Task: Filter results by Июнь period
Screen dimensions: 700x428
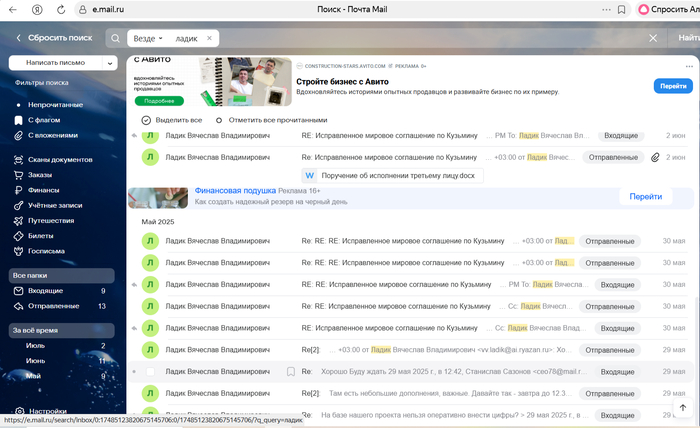Action: [x=38, y=360]
